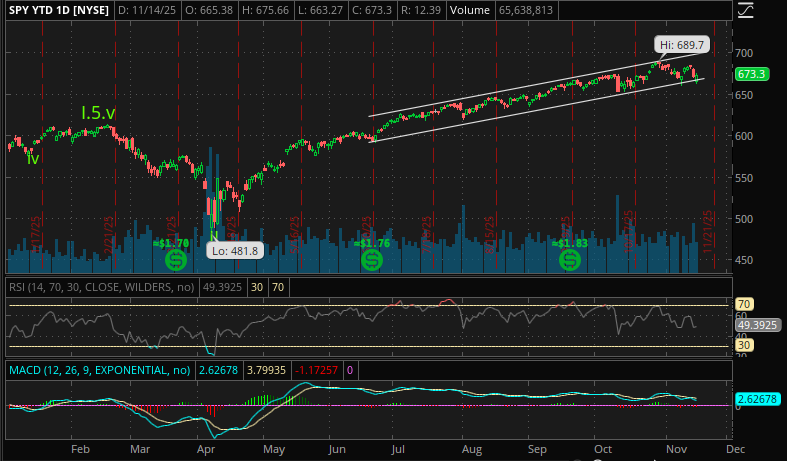Click the yellow 70 overbought tag on RSI axis
Image resolution: width=787 pixels, height=461 pixels.
(x=744, y=303)
